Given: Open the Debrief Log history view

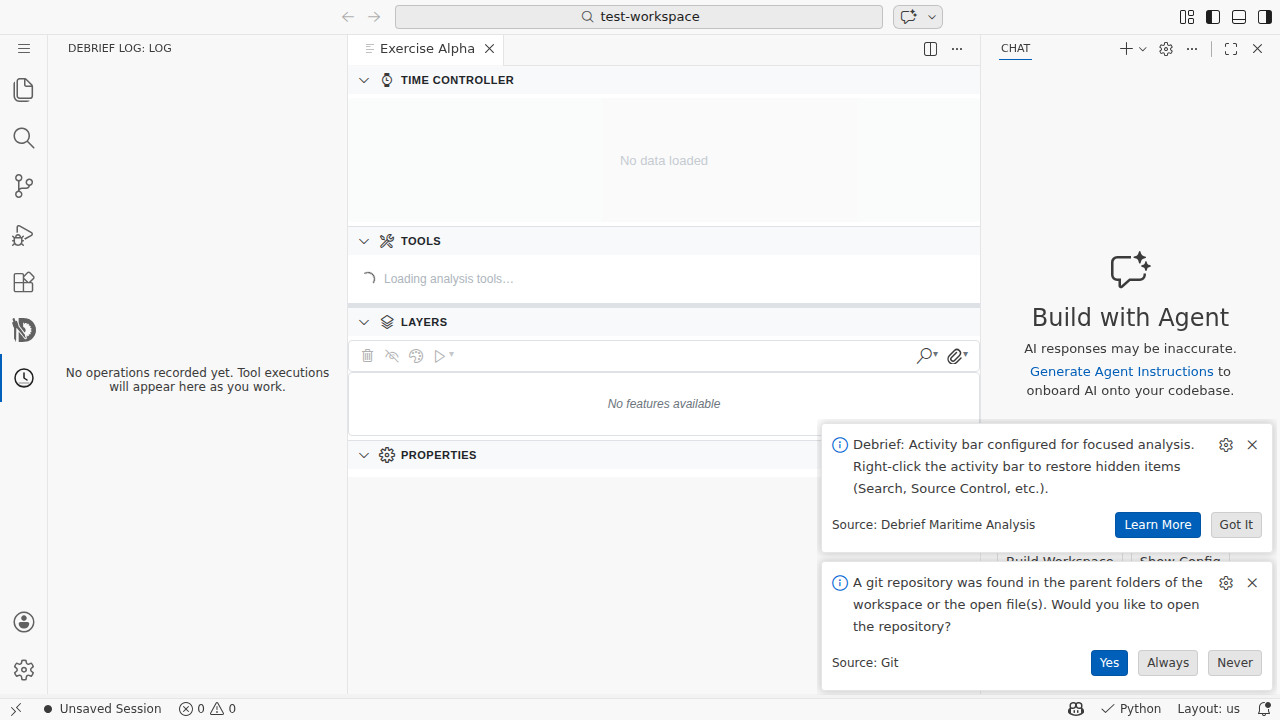Looking at the screenshot, I should pyautogui.click(x=24, y=378).
